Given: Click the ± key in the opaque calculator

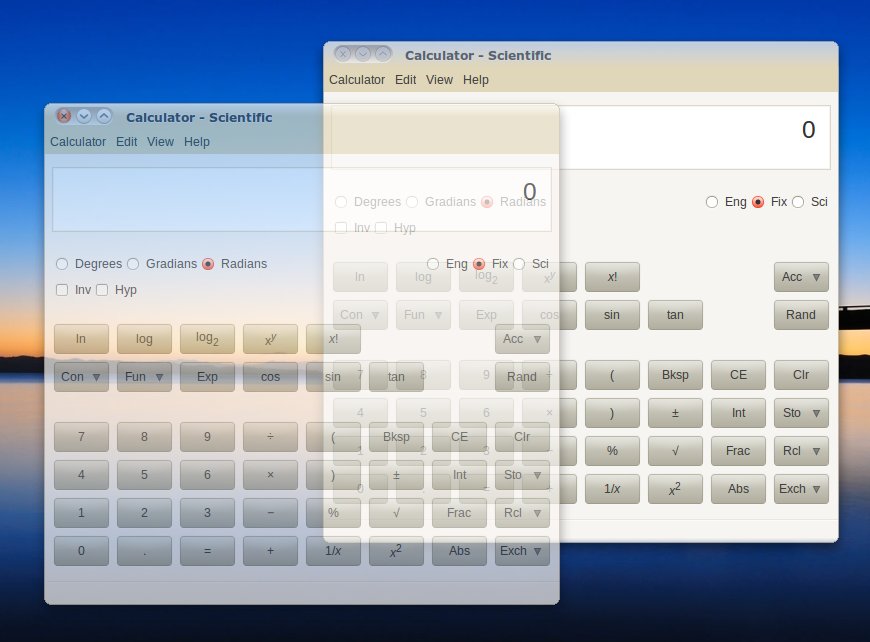Looking at the screenshot, I should (x=675, y=413).
